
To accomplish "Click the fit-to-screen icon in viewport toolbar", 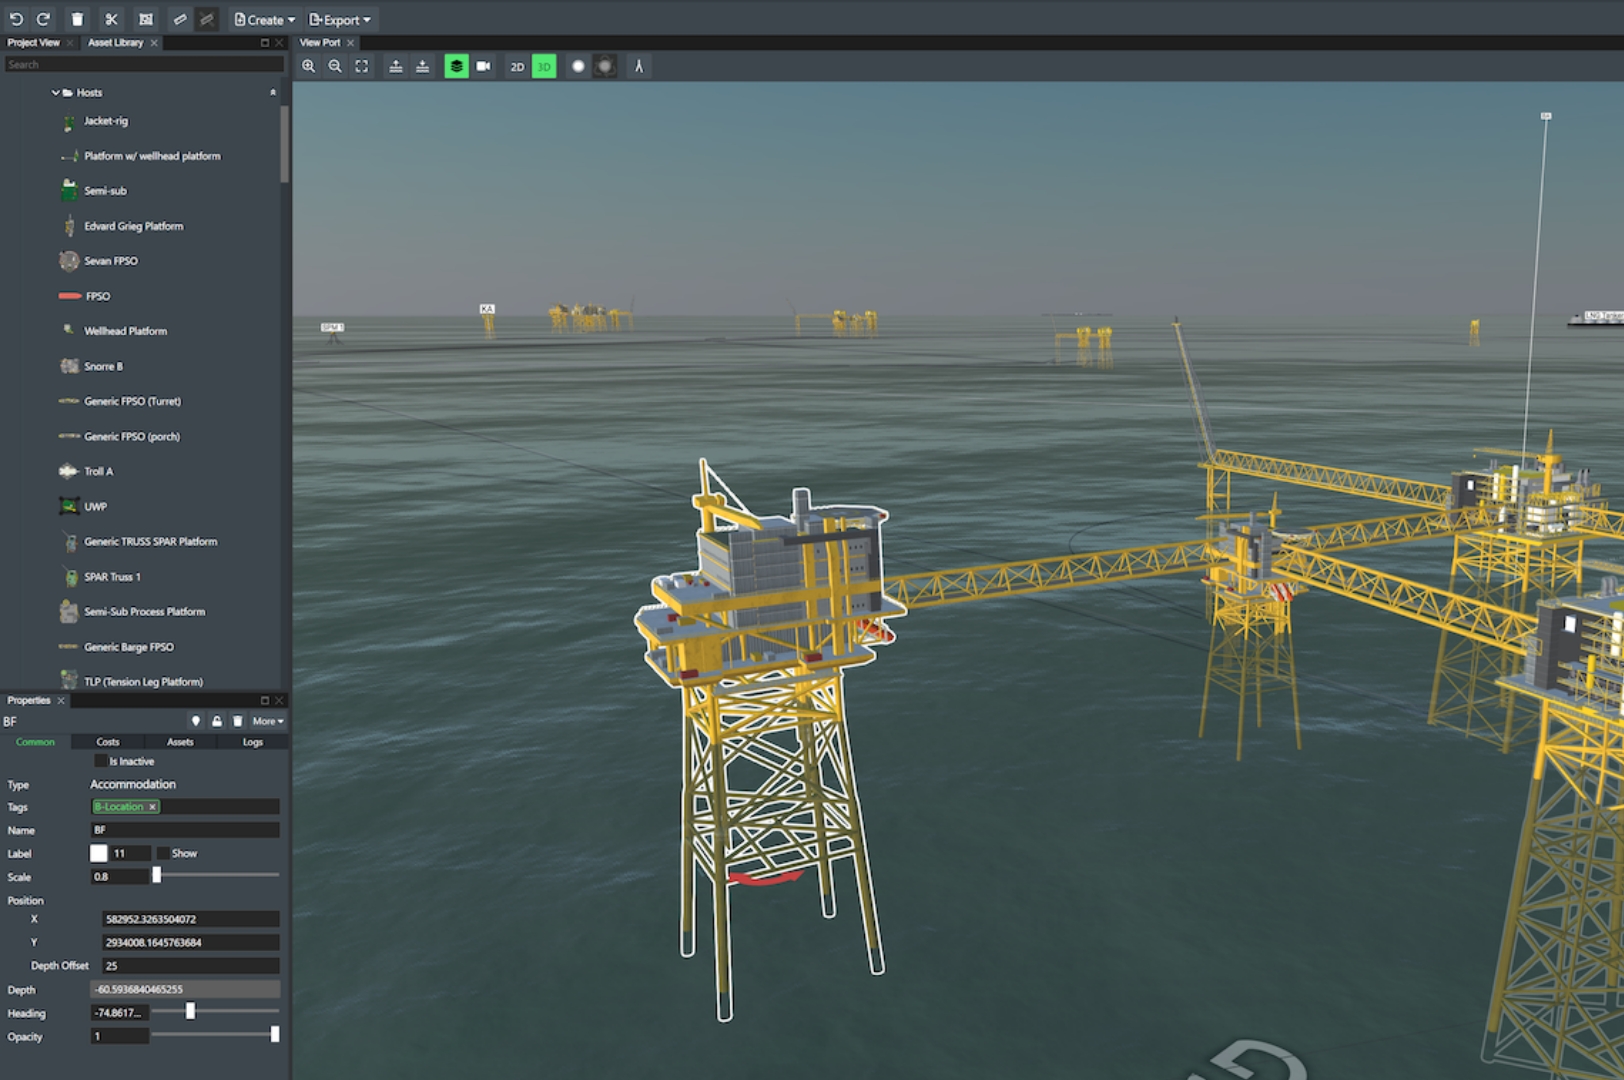I will click(362, 66).
